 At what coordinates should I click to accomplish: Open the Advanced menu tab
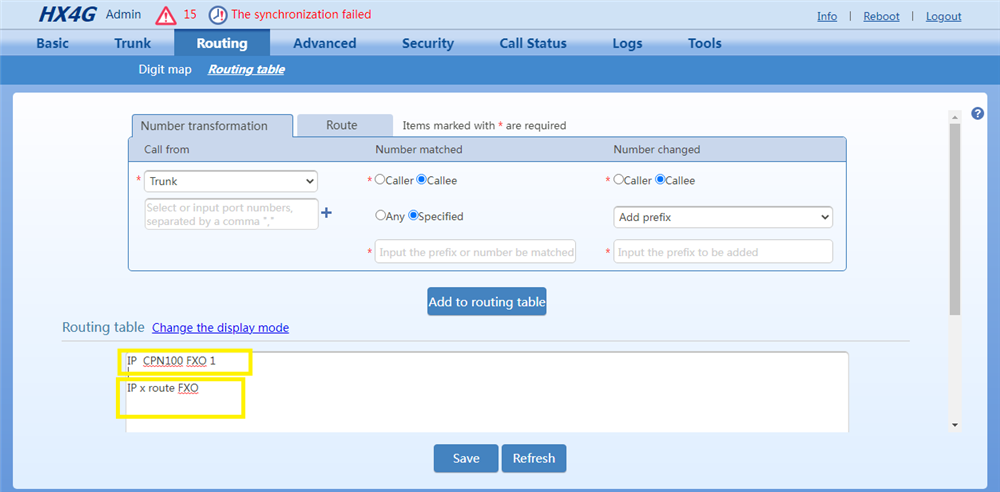coord(324,43)
